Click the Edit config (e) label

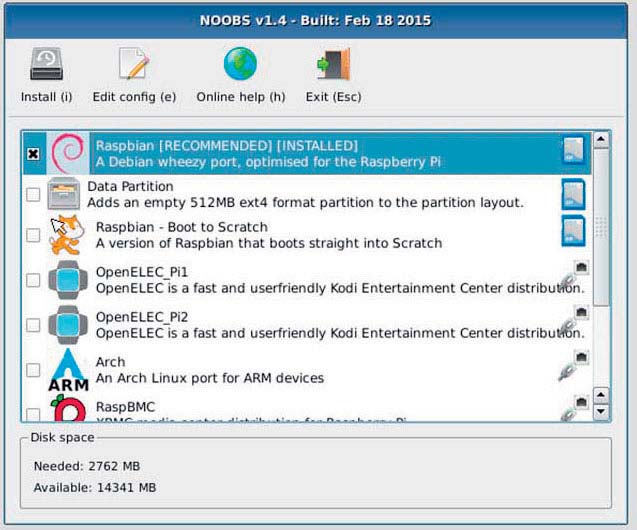134,97
